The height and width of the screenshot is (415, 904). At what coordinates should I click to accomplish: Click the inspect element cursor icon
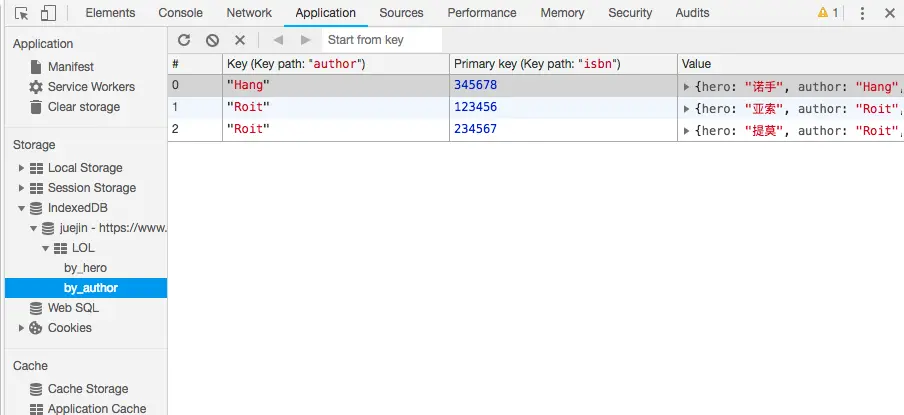coord(22,13)
